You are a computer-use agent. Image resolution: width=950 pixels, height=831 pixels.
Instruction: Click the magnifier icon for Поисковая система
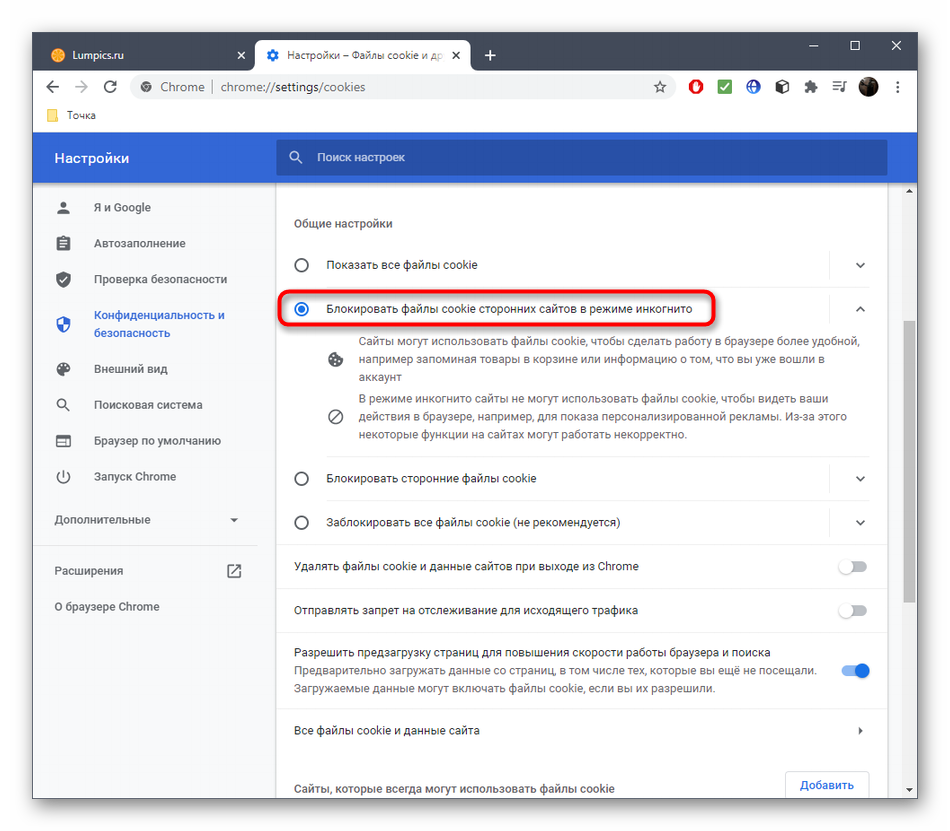pos(63,405)
